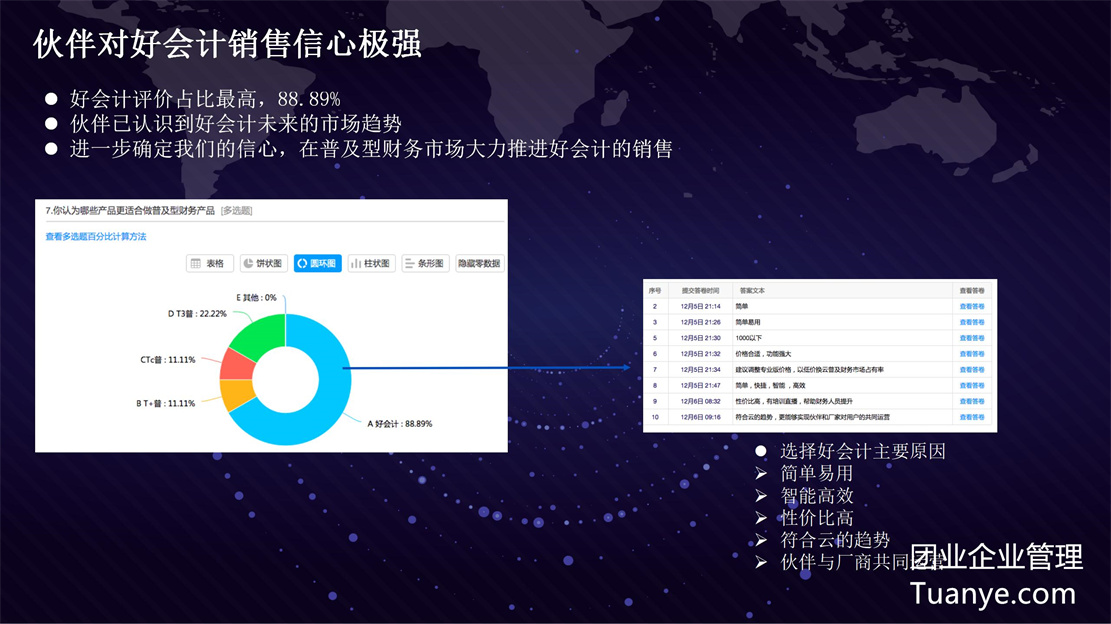Click the slide title 伙伴对好会计销售信心极强
1111x624 pixels.
[x=227, y=44]
